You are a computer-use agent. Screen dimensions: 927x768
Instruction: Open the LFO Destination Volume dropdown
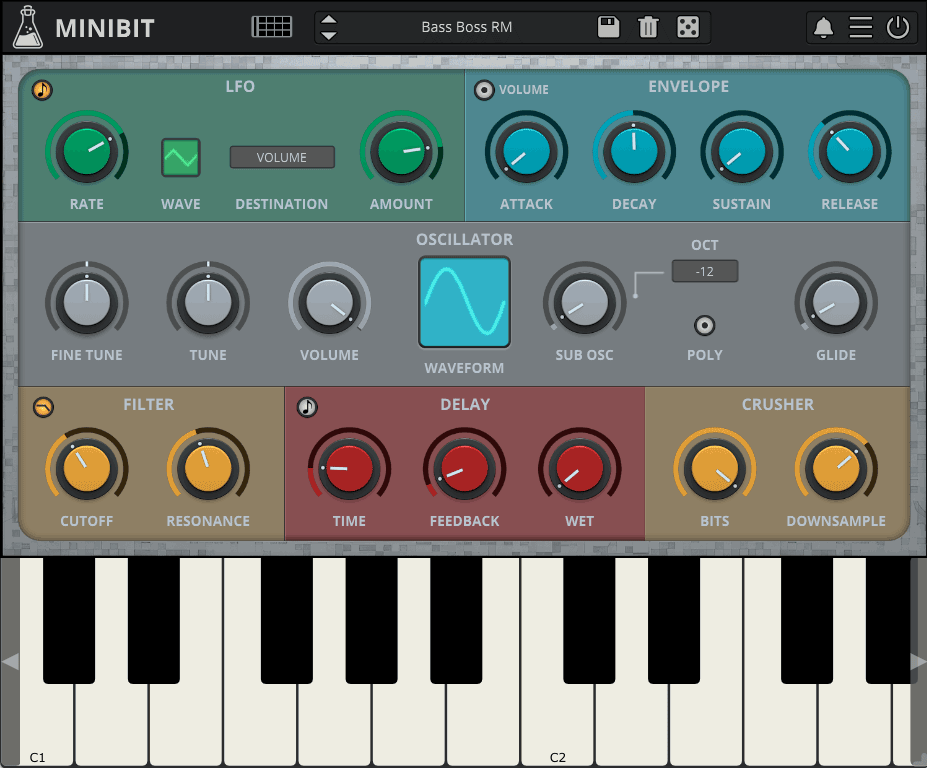tap(282, 157)
